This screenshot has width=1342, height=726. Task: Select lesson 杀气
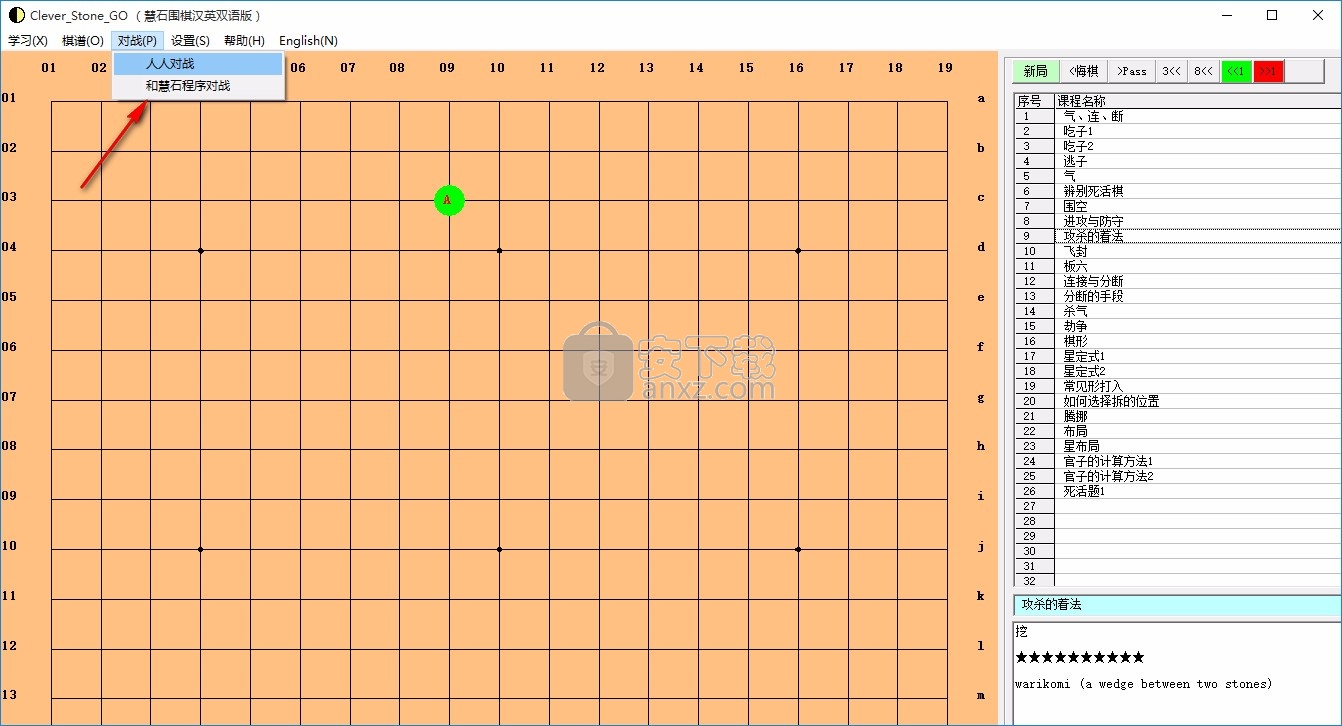[x=1197, y=311]
